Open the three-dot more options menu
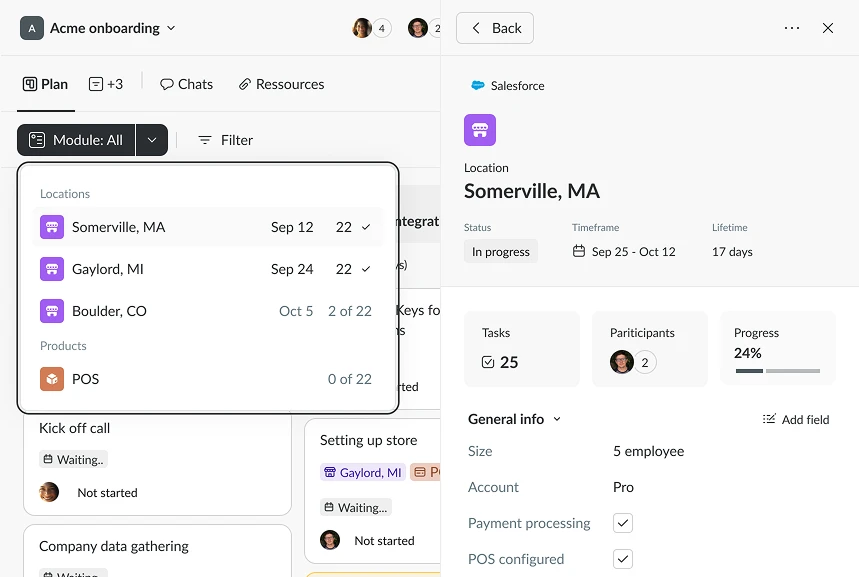The image size is (859, 577). pos(792,28)
